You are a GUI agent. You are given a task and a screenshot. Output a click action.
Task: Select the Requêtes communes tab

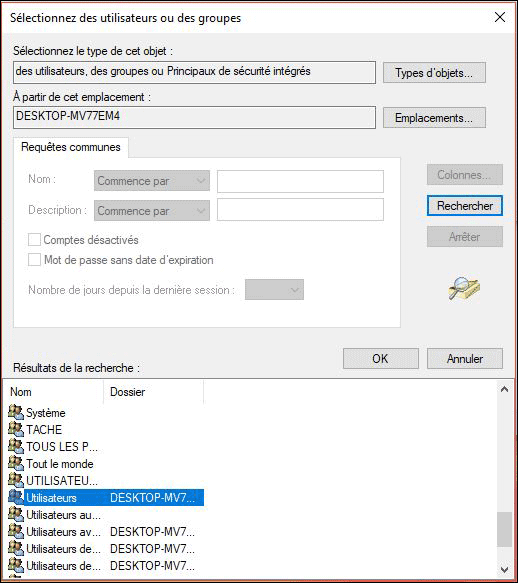[x=71, y=147]
